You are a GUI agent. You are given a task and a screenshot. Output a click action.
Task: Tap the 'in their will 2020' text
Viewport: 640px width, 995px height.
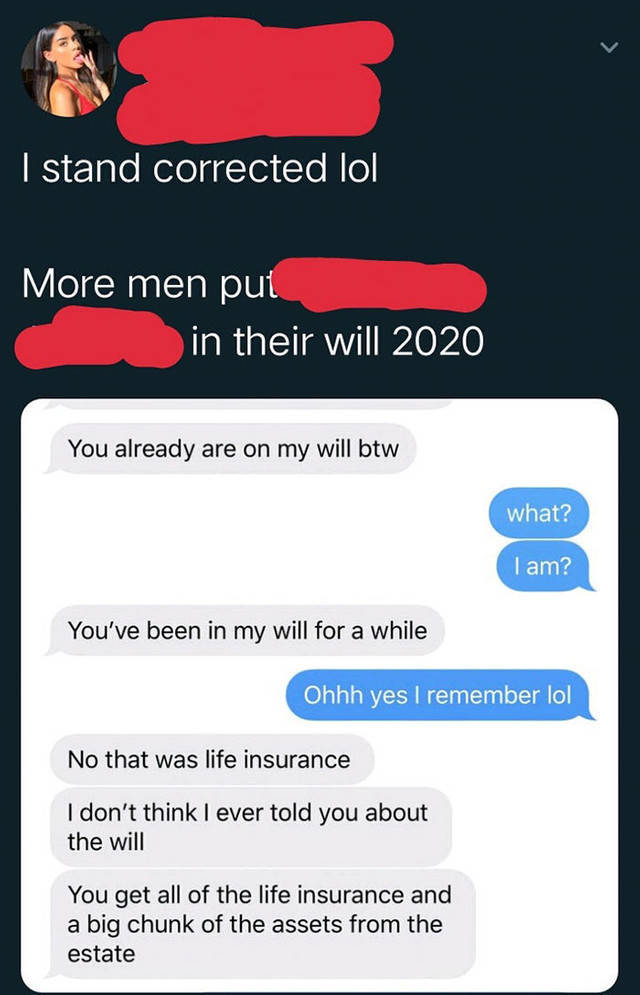click(x=337, y=341)
